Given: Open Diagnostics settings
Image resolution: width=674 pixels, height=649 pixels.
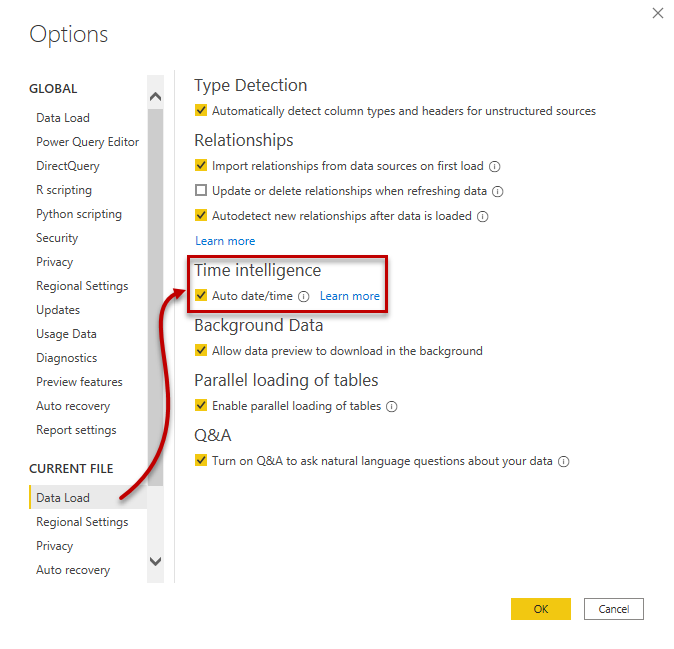Looking at the screenshot, I should point(67,358).
